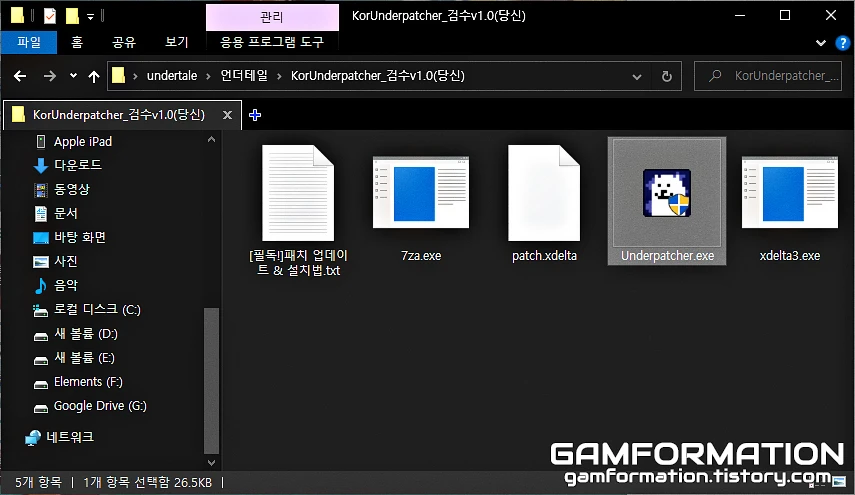Open the 음악 folder in the sidebar

[65, 285]
